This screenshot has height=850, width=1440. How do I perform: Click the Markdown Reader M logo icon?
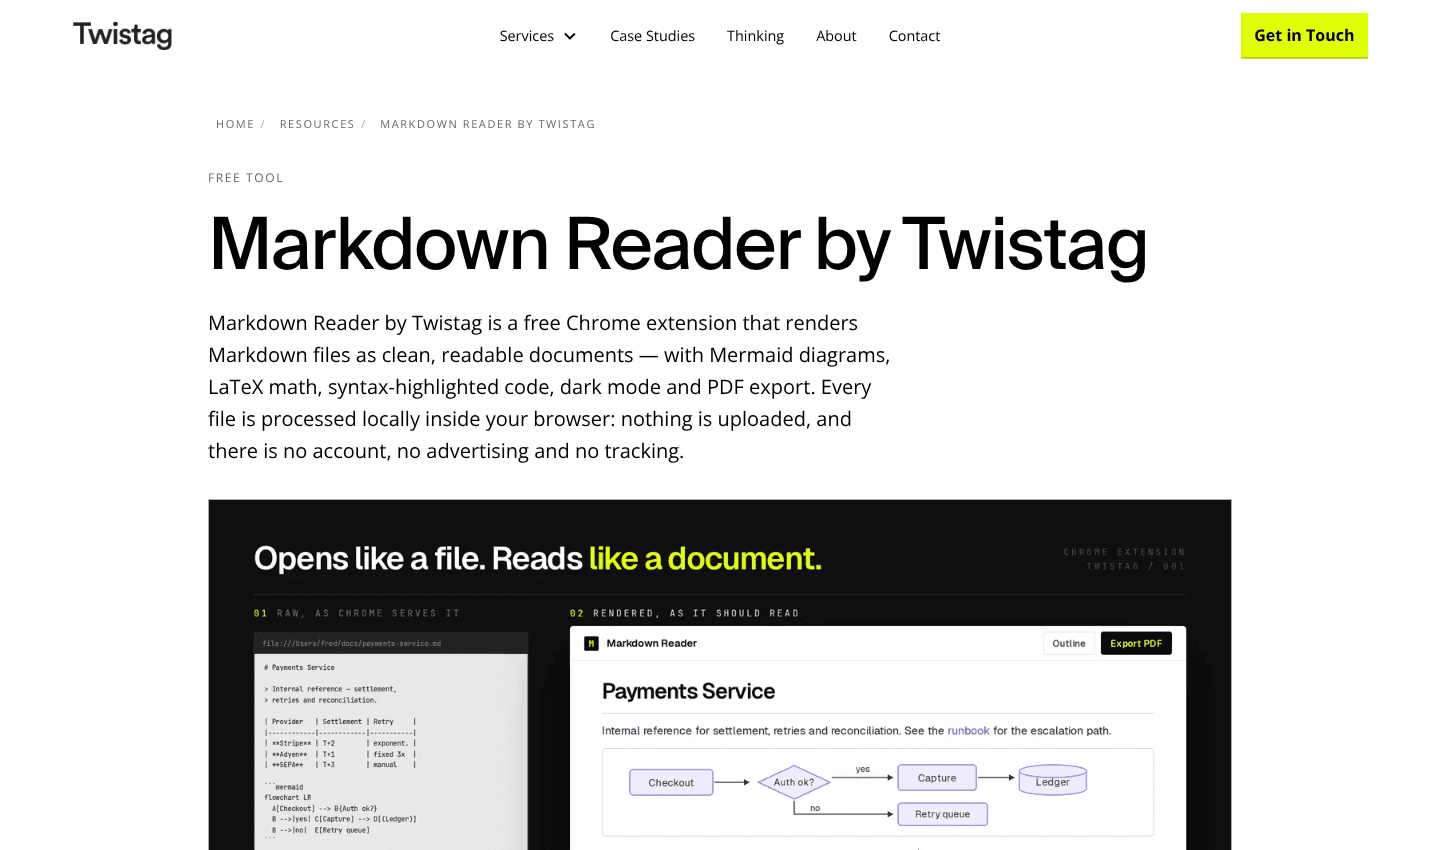(591, 643)
